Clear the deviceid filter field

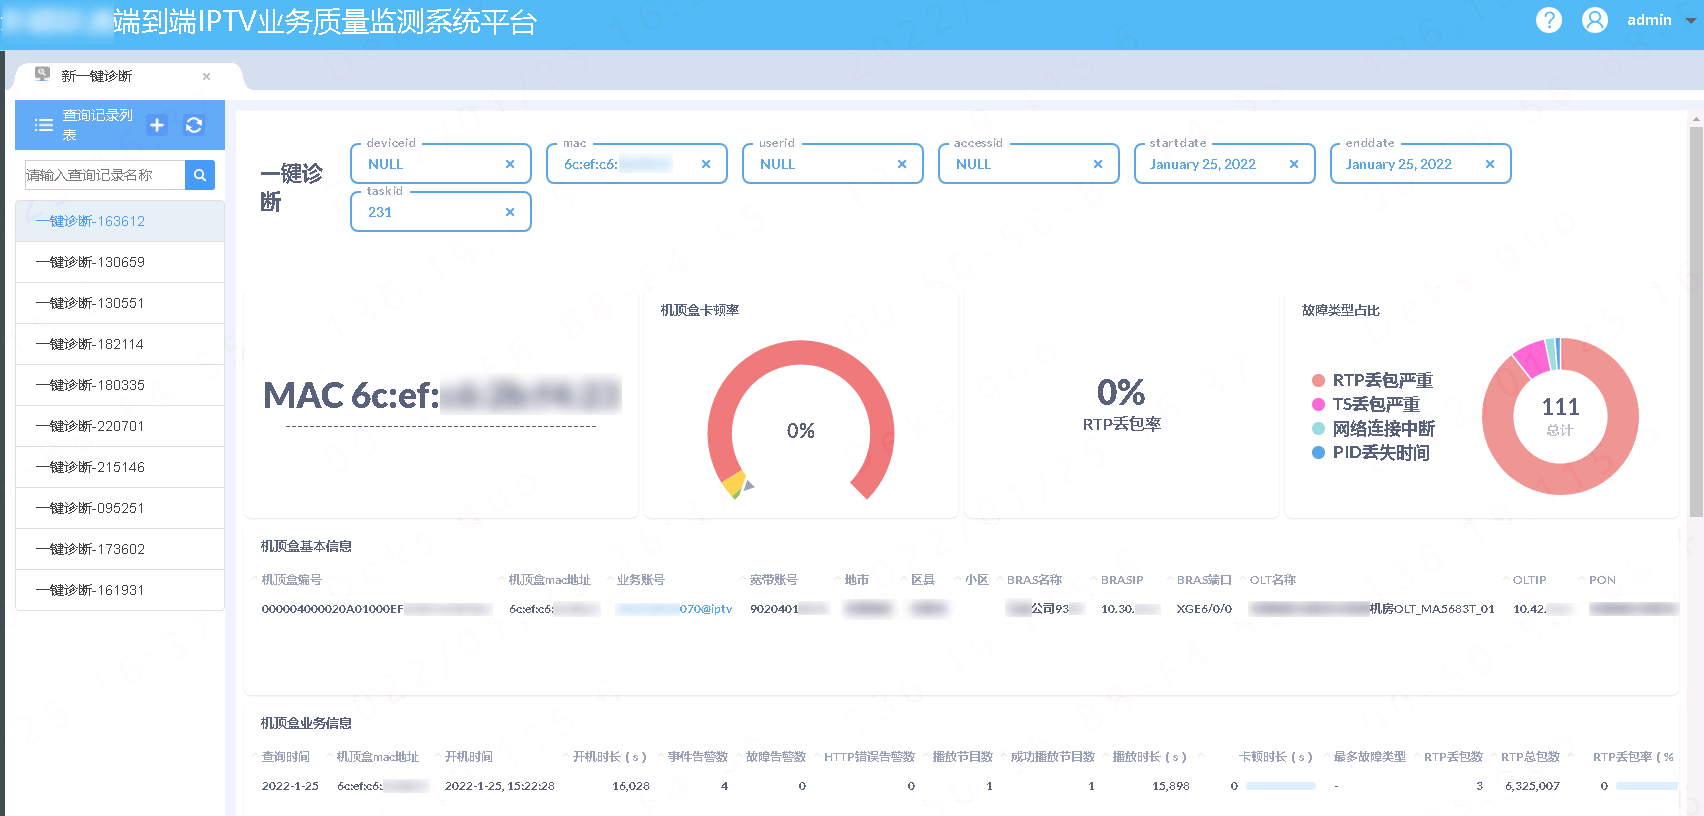[510, 164]
